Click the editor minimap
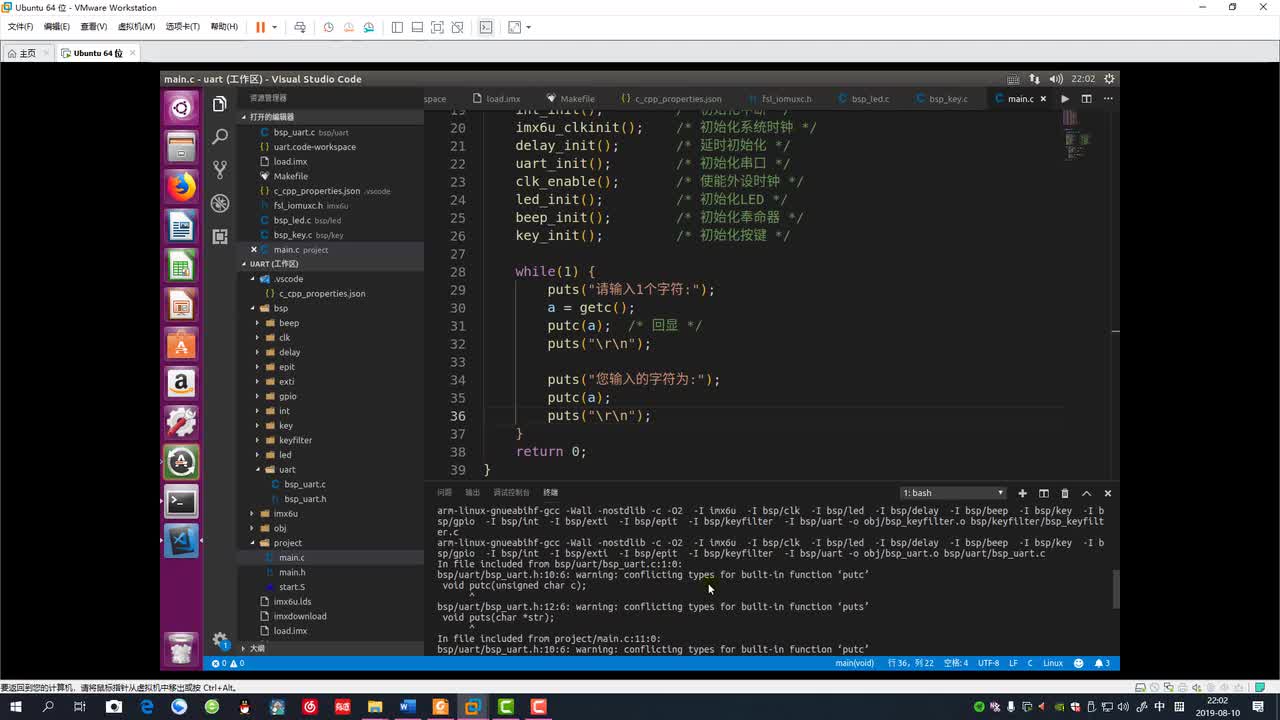This screenshot has width=1280, height=720. tap(1075, 135)
